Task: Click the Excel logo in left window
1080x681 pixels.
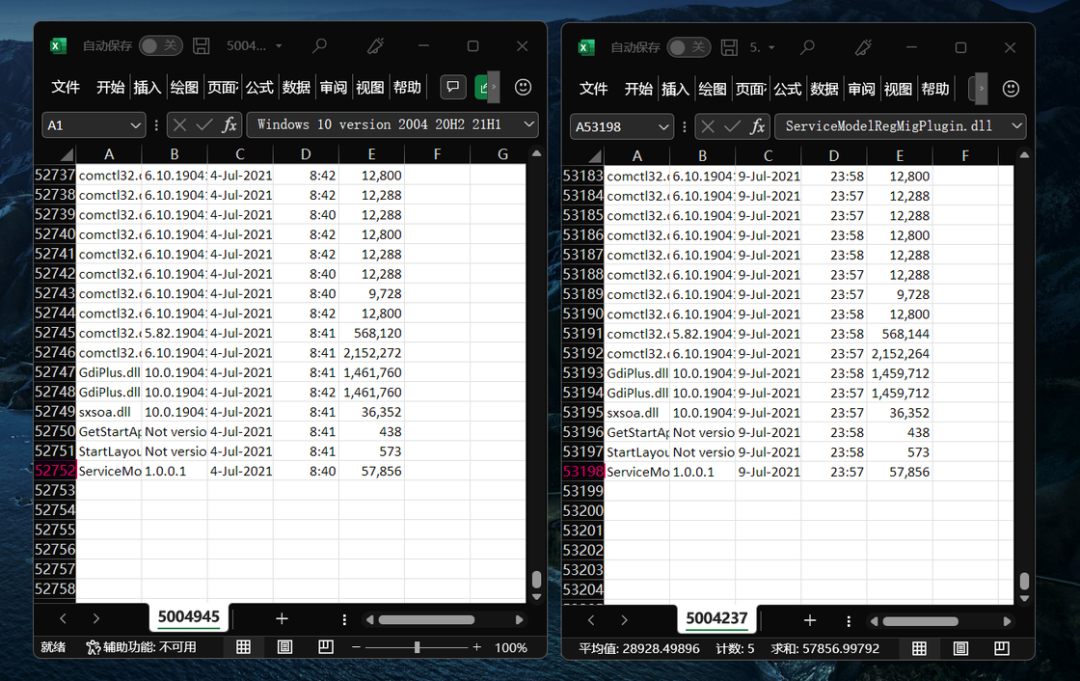Action: point(58,46)
